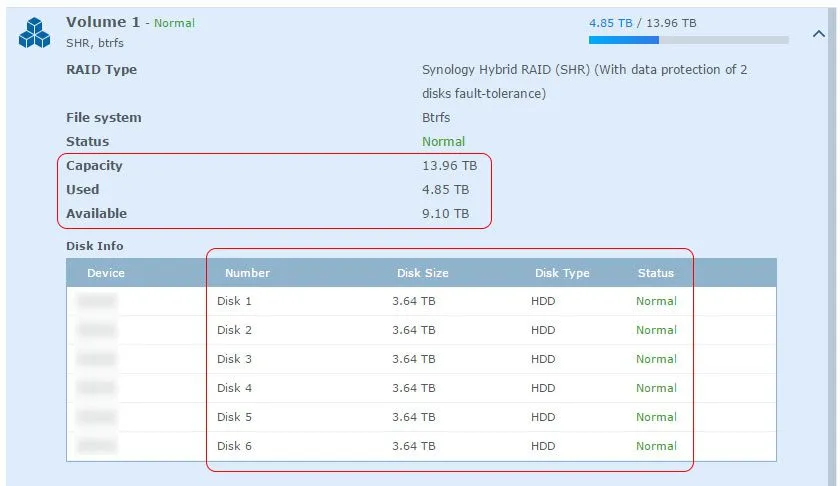840x486 pixels.
Task: Sort by the Disk Type column header
Action: coord(562,273)
